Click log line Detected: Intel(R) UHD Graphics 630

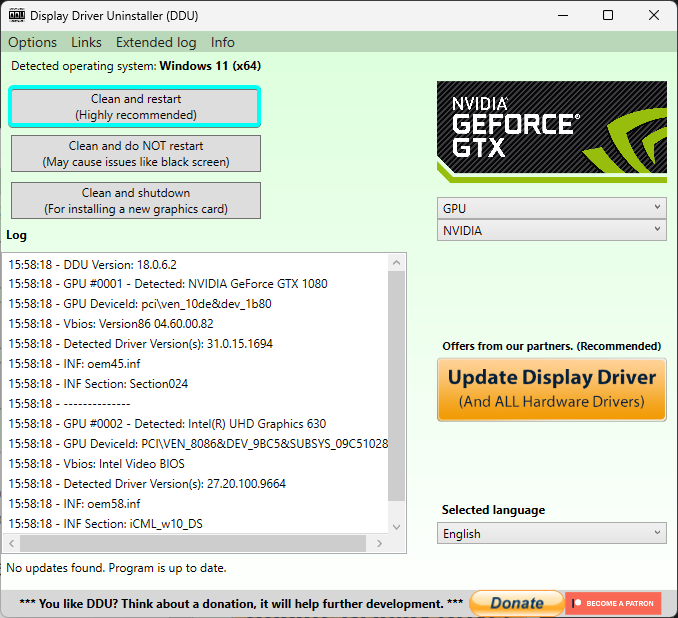tap(167, 424)
